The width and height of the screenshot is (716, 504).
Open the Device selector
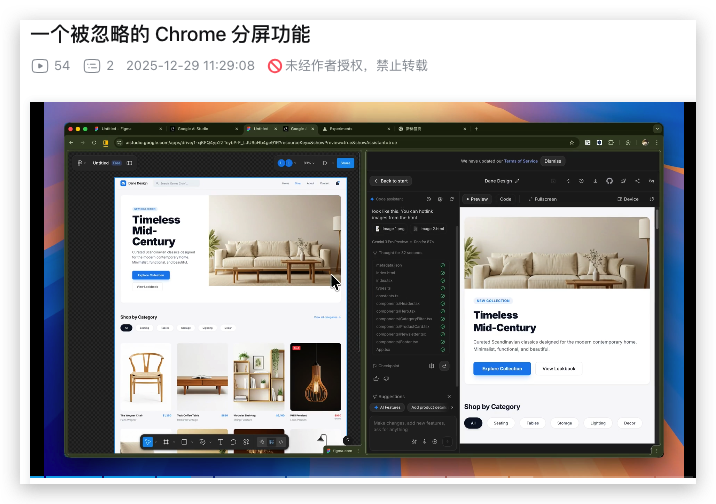tap(628, 199)
